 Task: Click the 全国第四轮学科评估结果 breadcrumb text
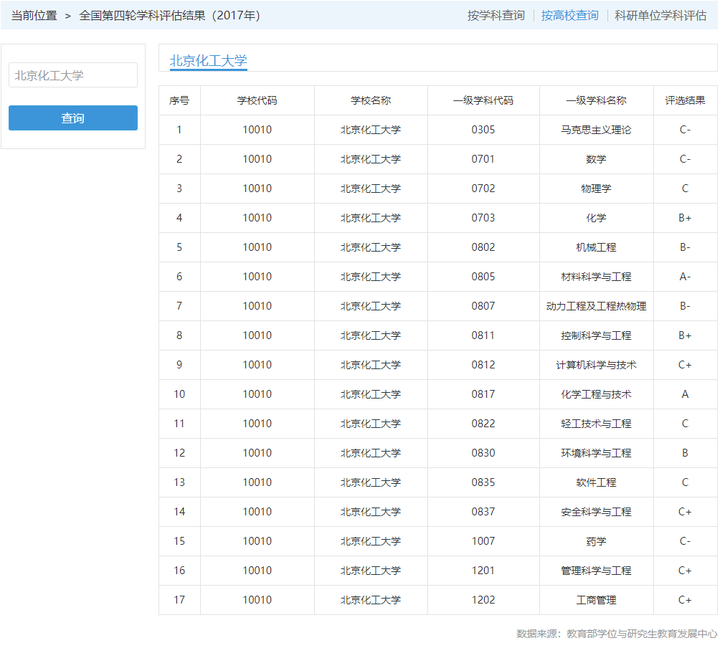169,15
